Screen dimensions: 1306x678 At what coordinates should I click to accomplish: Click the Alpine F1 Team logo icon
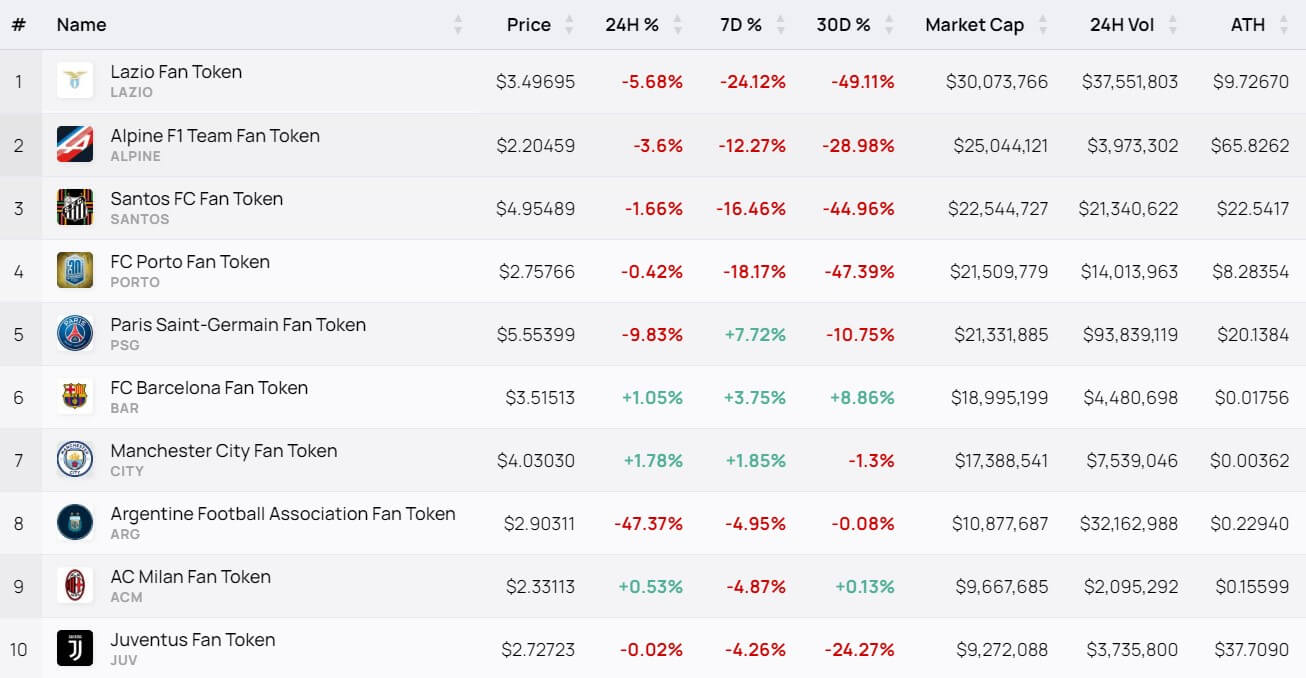click(x=75, y=144)
